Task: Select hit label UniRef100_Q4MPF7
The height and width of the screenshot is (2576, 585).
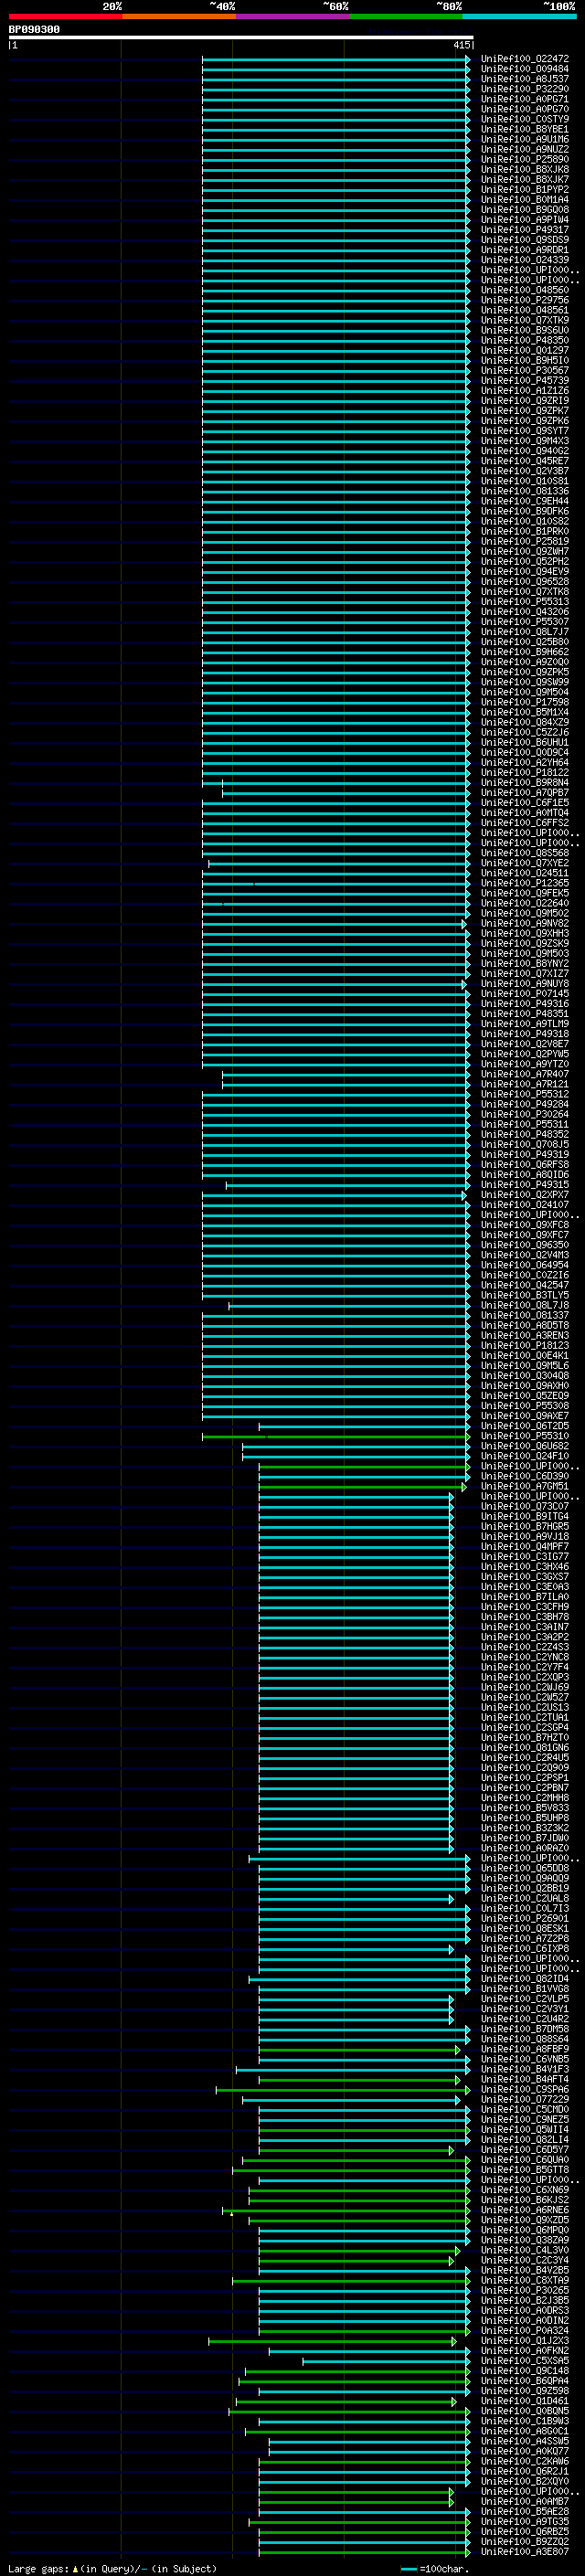Action: (525, 1547)
